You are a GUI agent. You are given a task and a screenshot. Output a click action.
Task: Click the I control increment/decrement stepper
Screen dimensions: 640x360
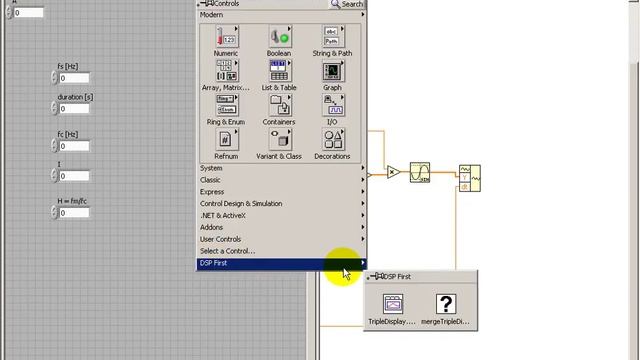tap(54, 176)
